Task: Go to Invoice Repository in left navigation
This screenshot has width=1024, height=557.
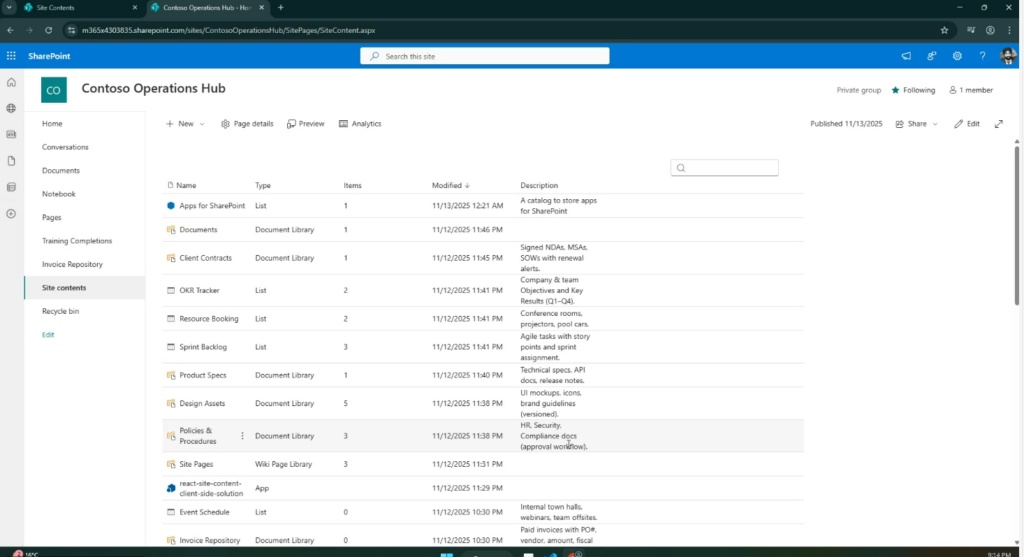Action: point(72,264)
